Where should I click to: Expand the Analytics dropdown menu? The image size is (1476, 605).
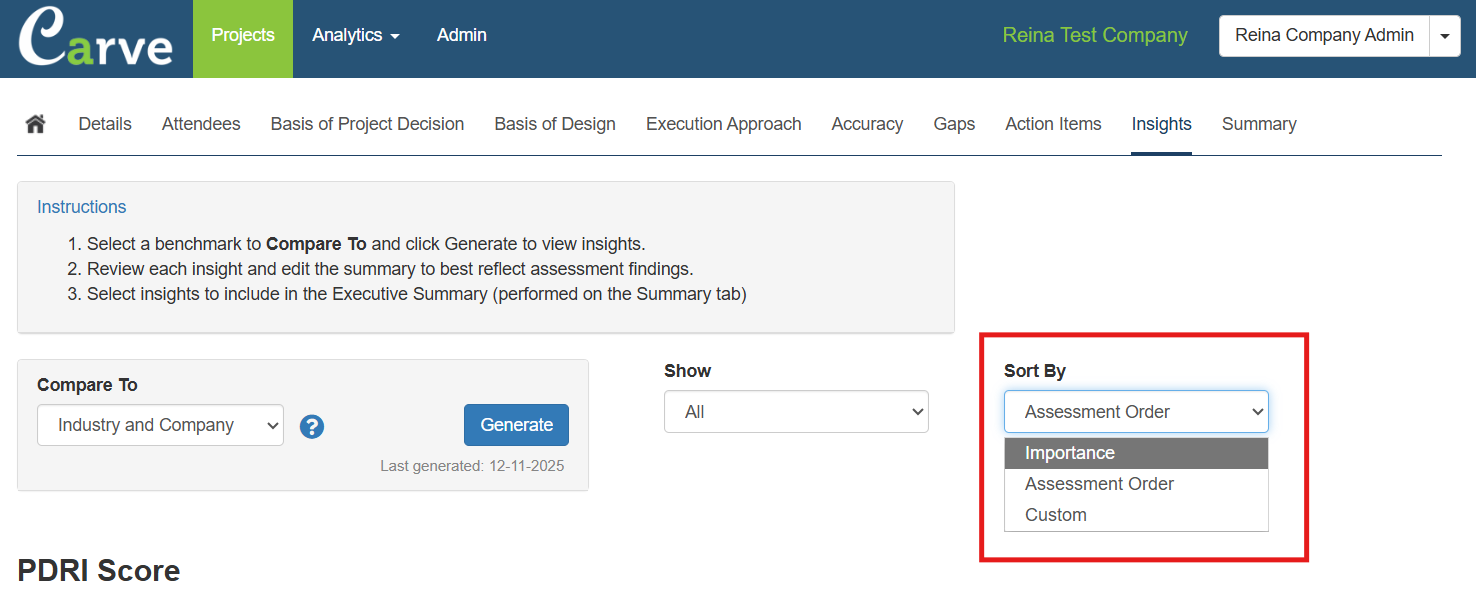355,35
